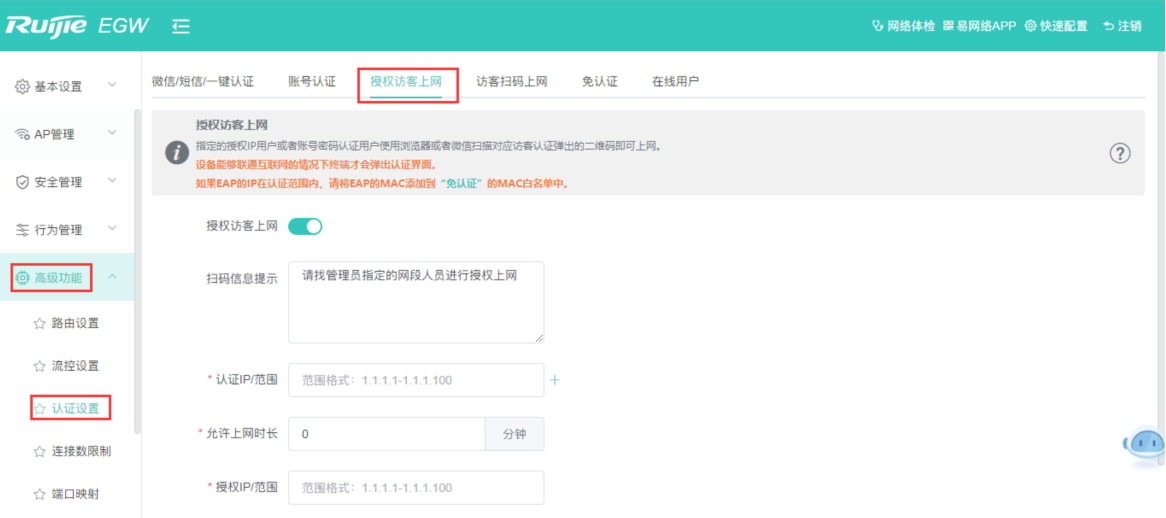Screen dimensions: 1166x518
Task: Go to 端口映射 in the sidebar
Action: [x=75, y=494]
